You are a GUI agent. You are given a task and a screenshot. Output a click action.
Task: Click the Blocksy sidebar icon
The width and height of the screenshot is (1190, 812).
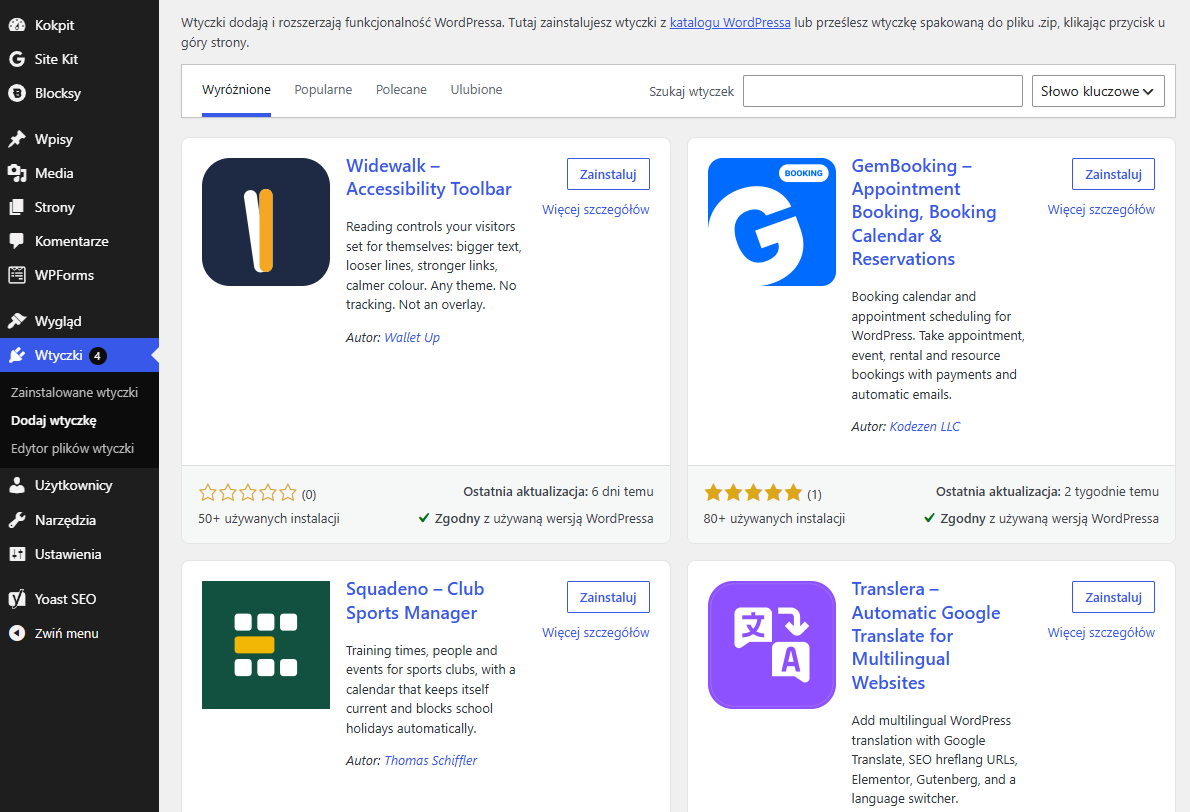tap(17, 93)
